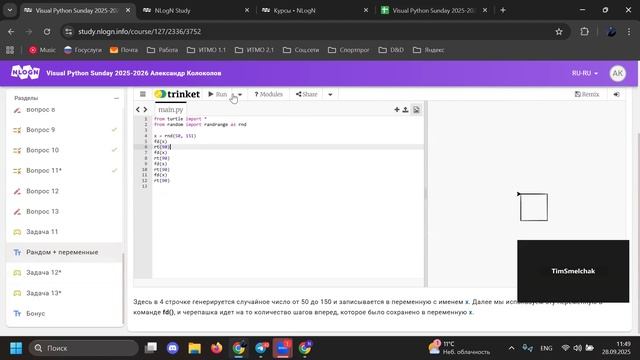This screenshot has width=640, height=360.
Task: Open the volume control in tray
Action: [x=577, y=348]
